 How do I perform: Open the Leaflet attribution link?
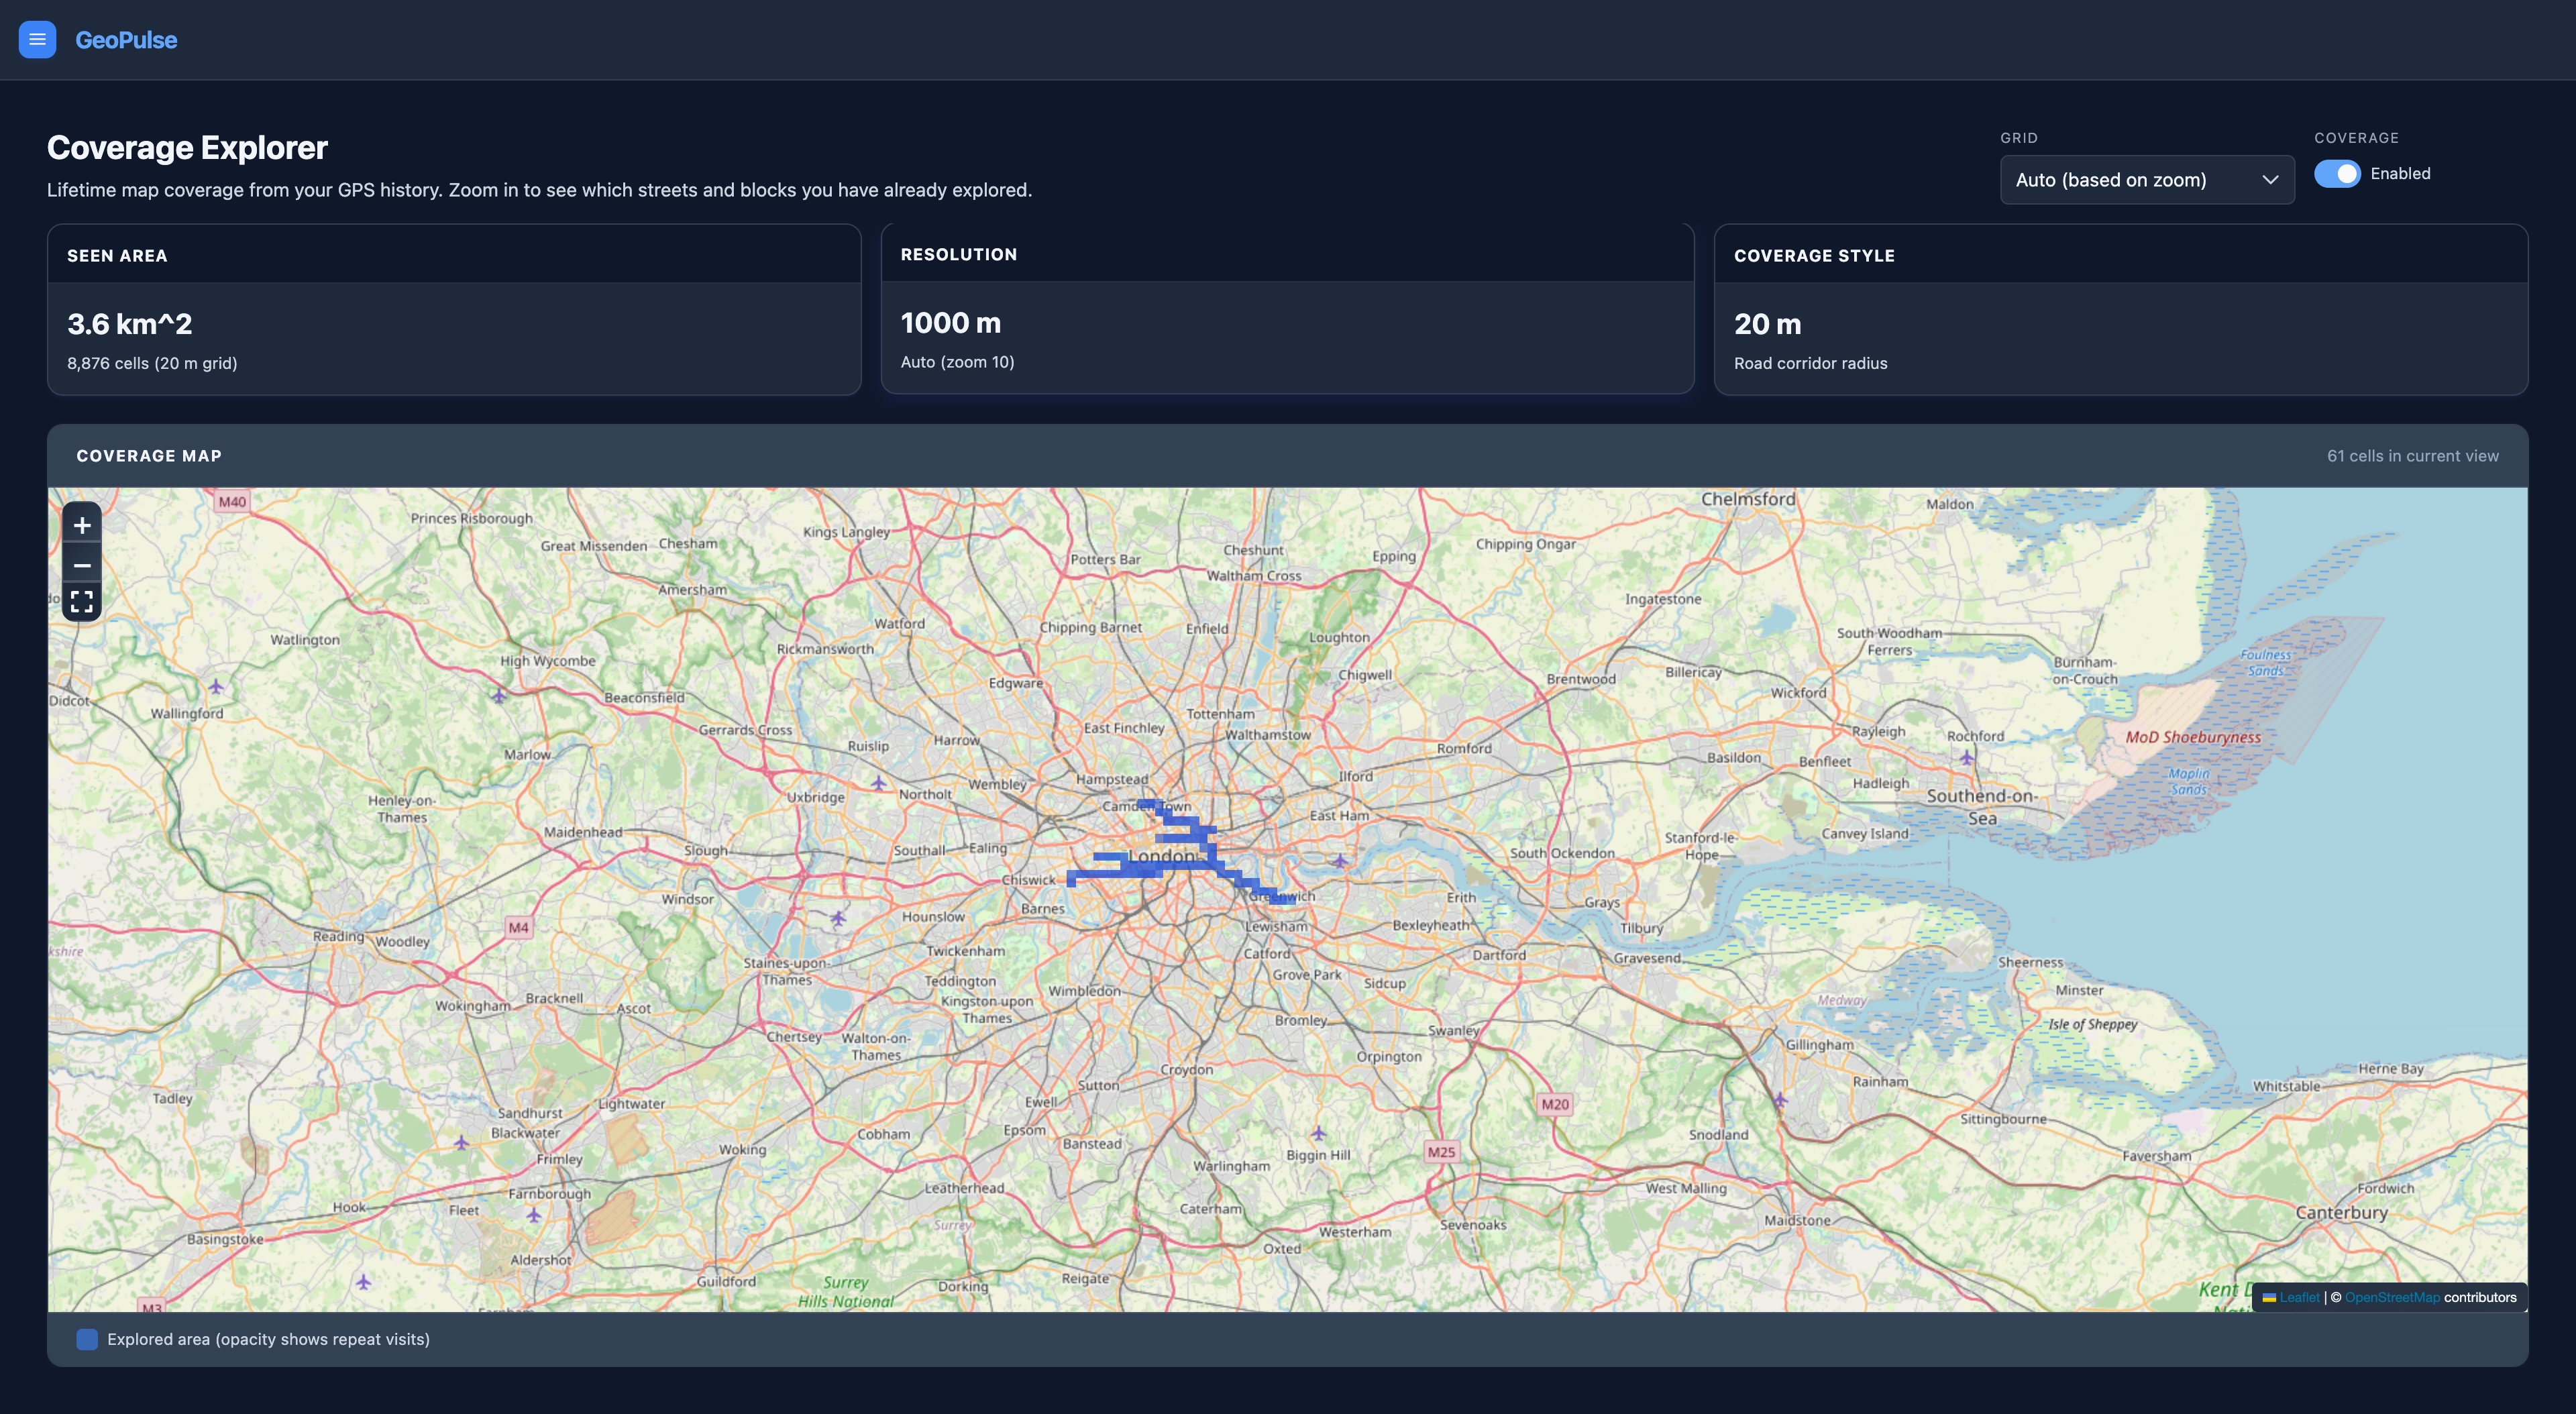[2299, 1297]
